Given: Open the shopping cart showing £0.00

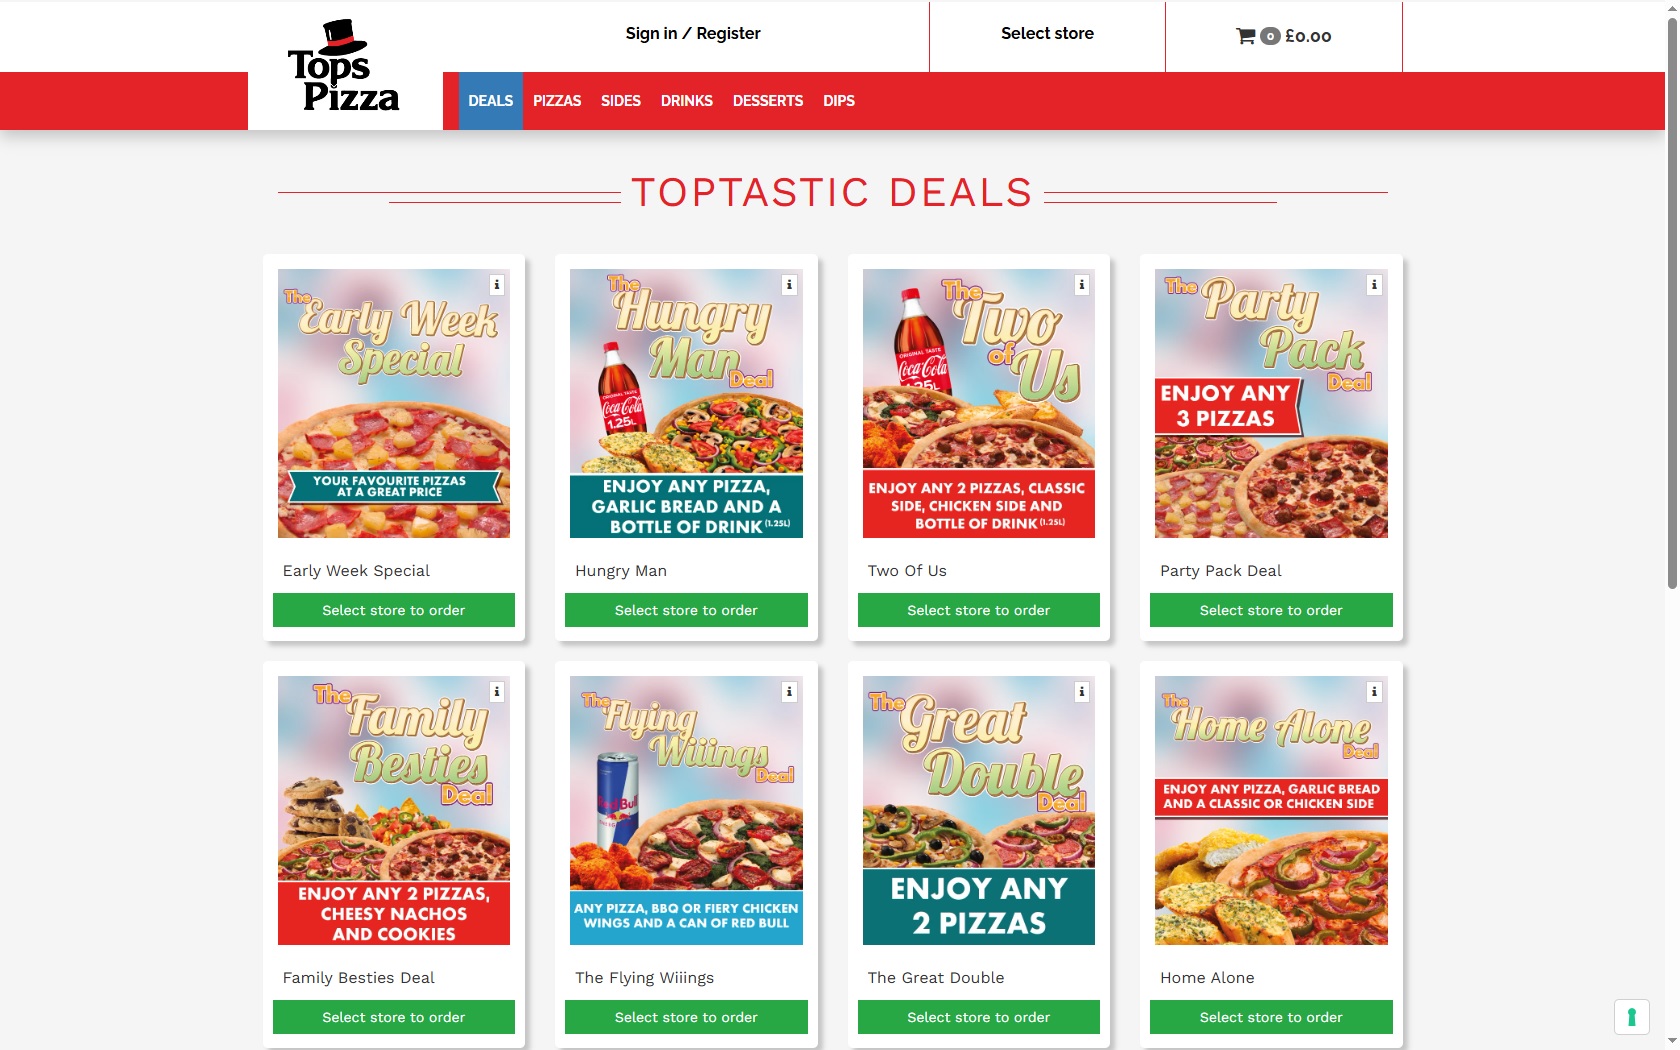Looking at the screenshot, I should (1284, 36).
